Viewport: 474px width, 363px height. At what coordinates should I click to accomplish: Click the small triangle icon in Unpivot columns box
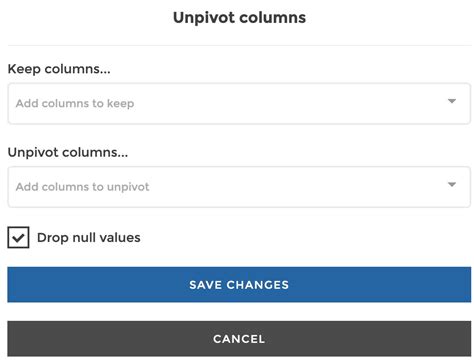coord(452,184)
